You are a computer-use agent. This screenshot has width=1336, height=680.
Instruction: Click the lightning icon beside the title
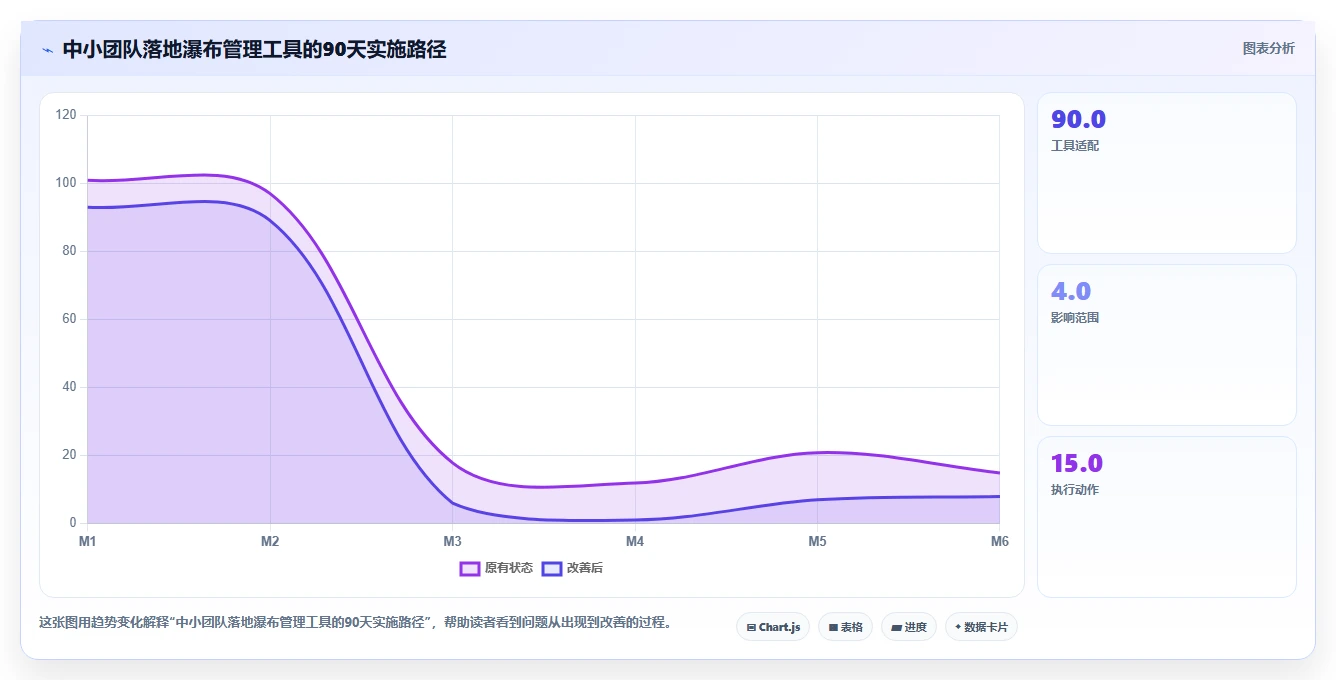tap(47, 49)
